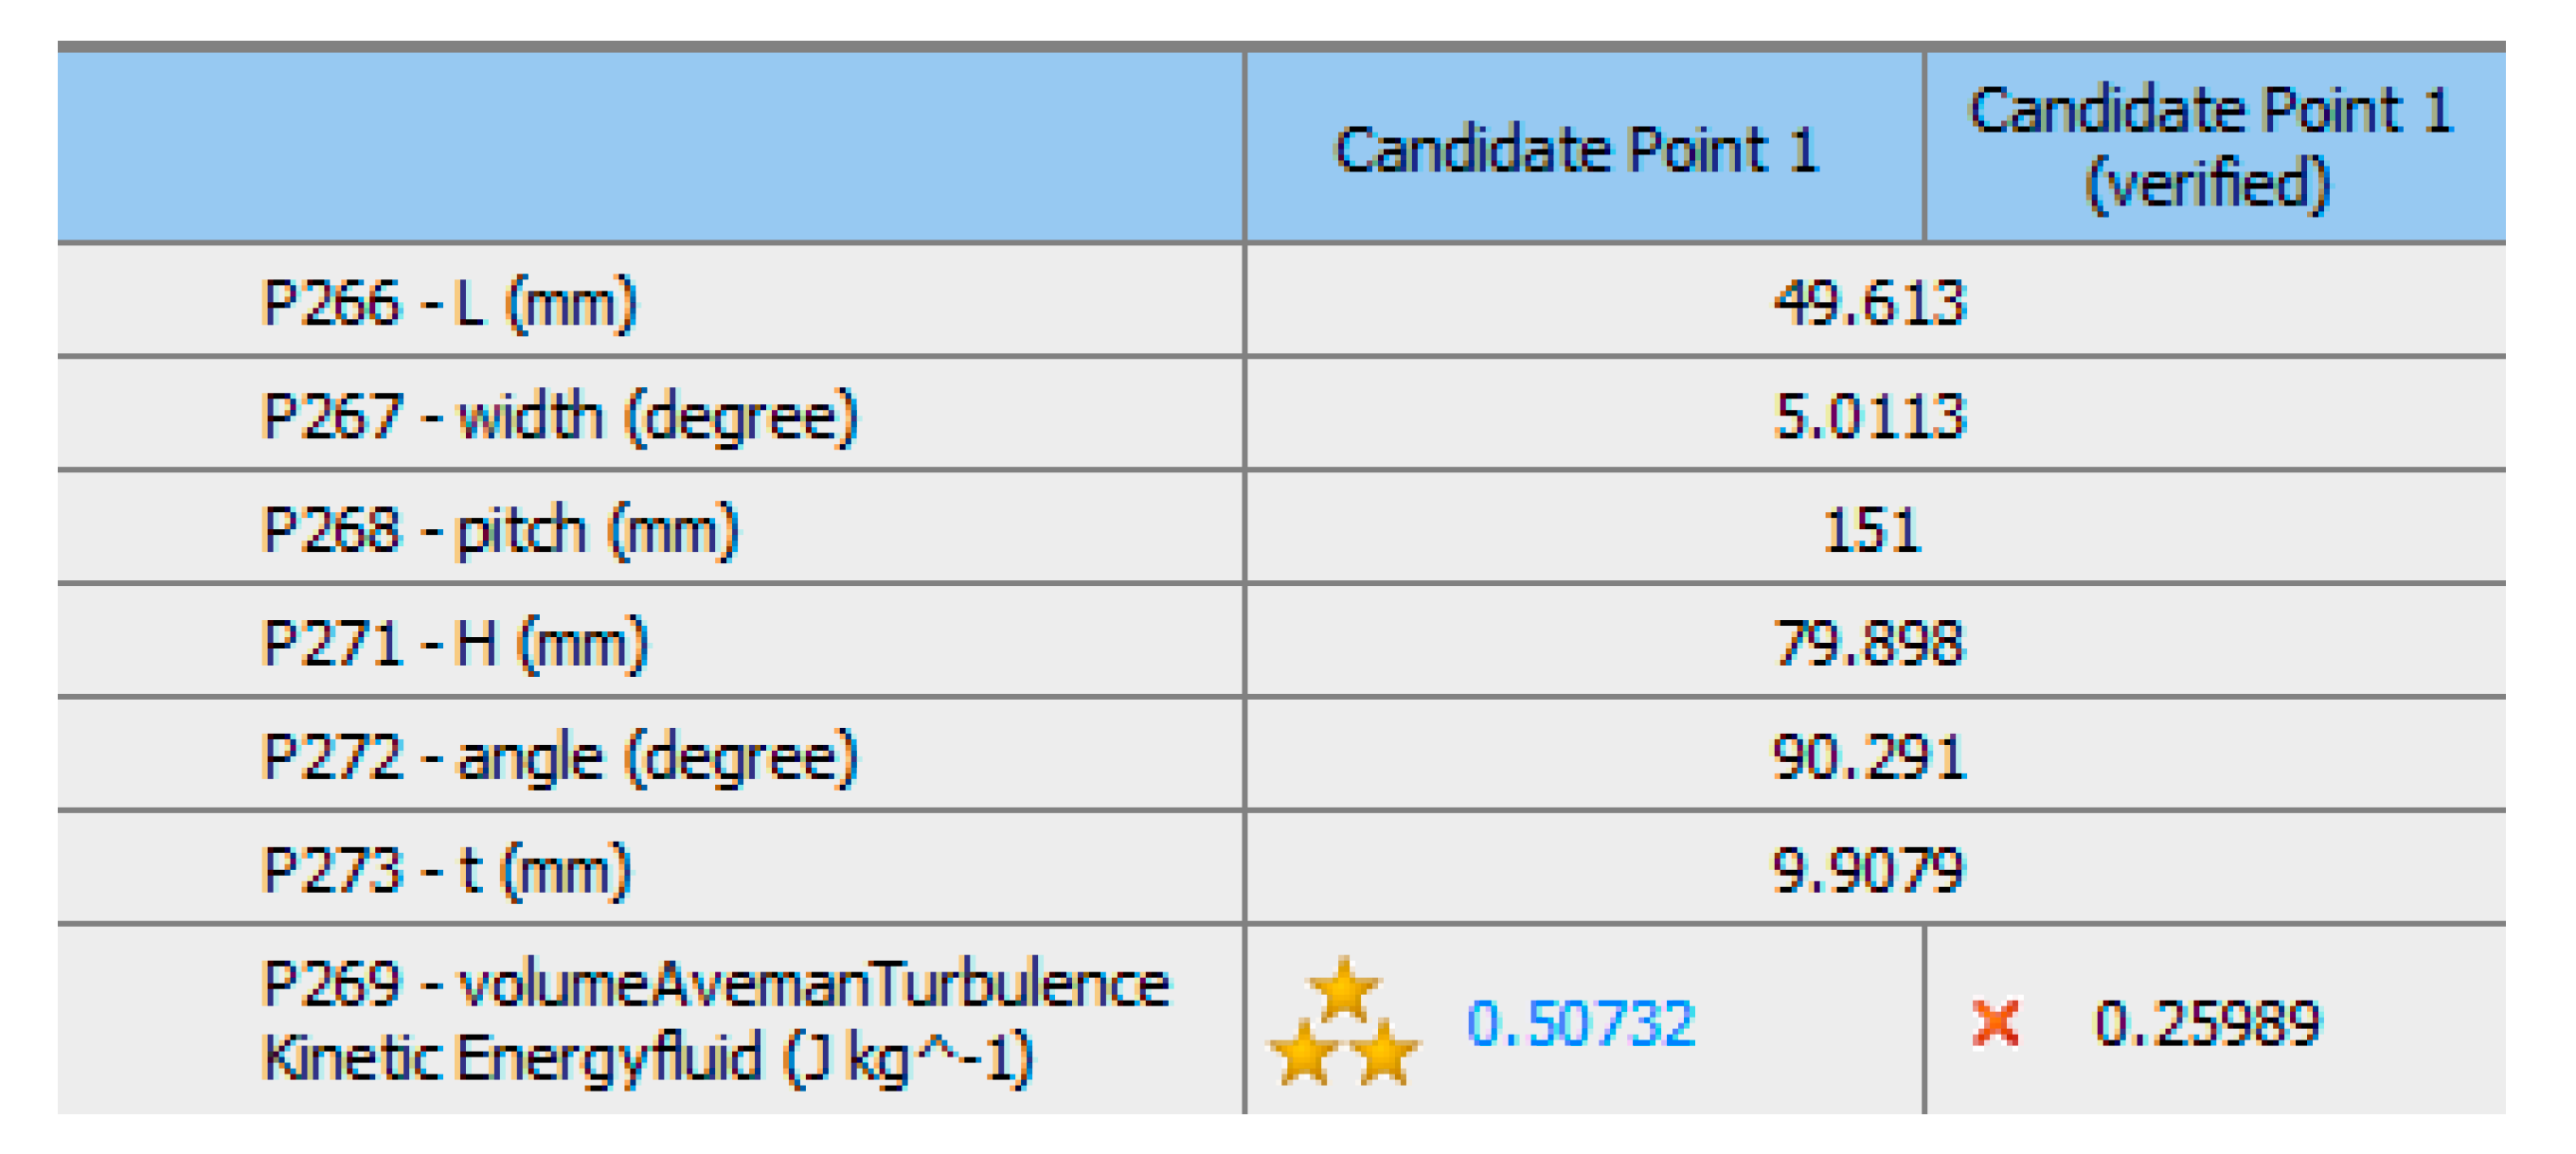Click the three gold stars rating icon
The height and width of the screenshot is (1154, 2576).
coord(1343,1022)
